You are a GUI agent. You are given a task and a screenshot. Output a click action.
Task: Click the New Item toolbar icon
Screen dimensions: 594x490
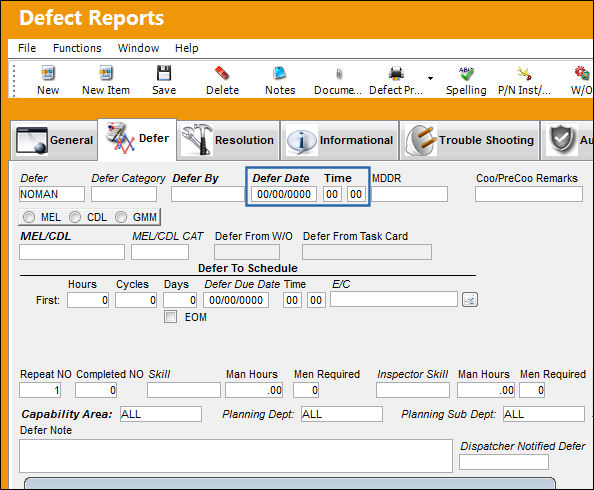point(106,73)
